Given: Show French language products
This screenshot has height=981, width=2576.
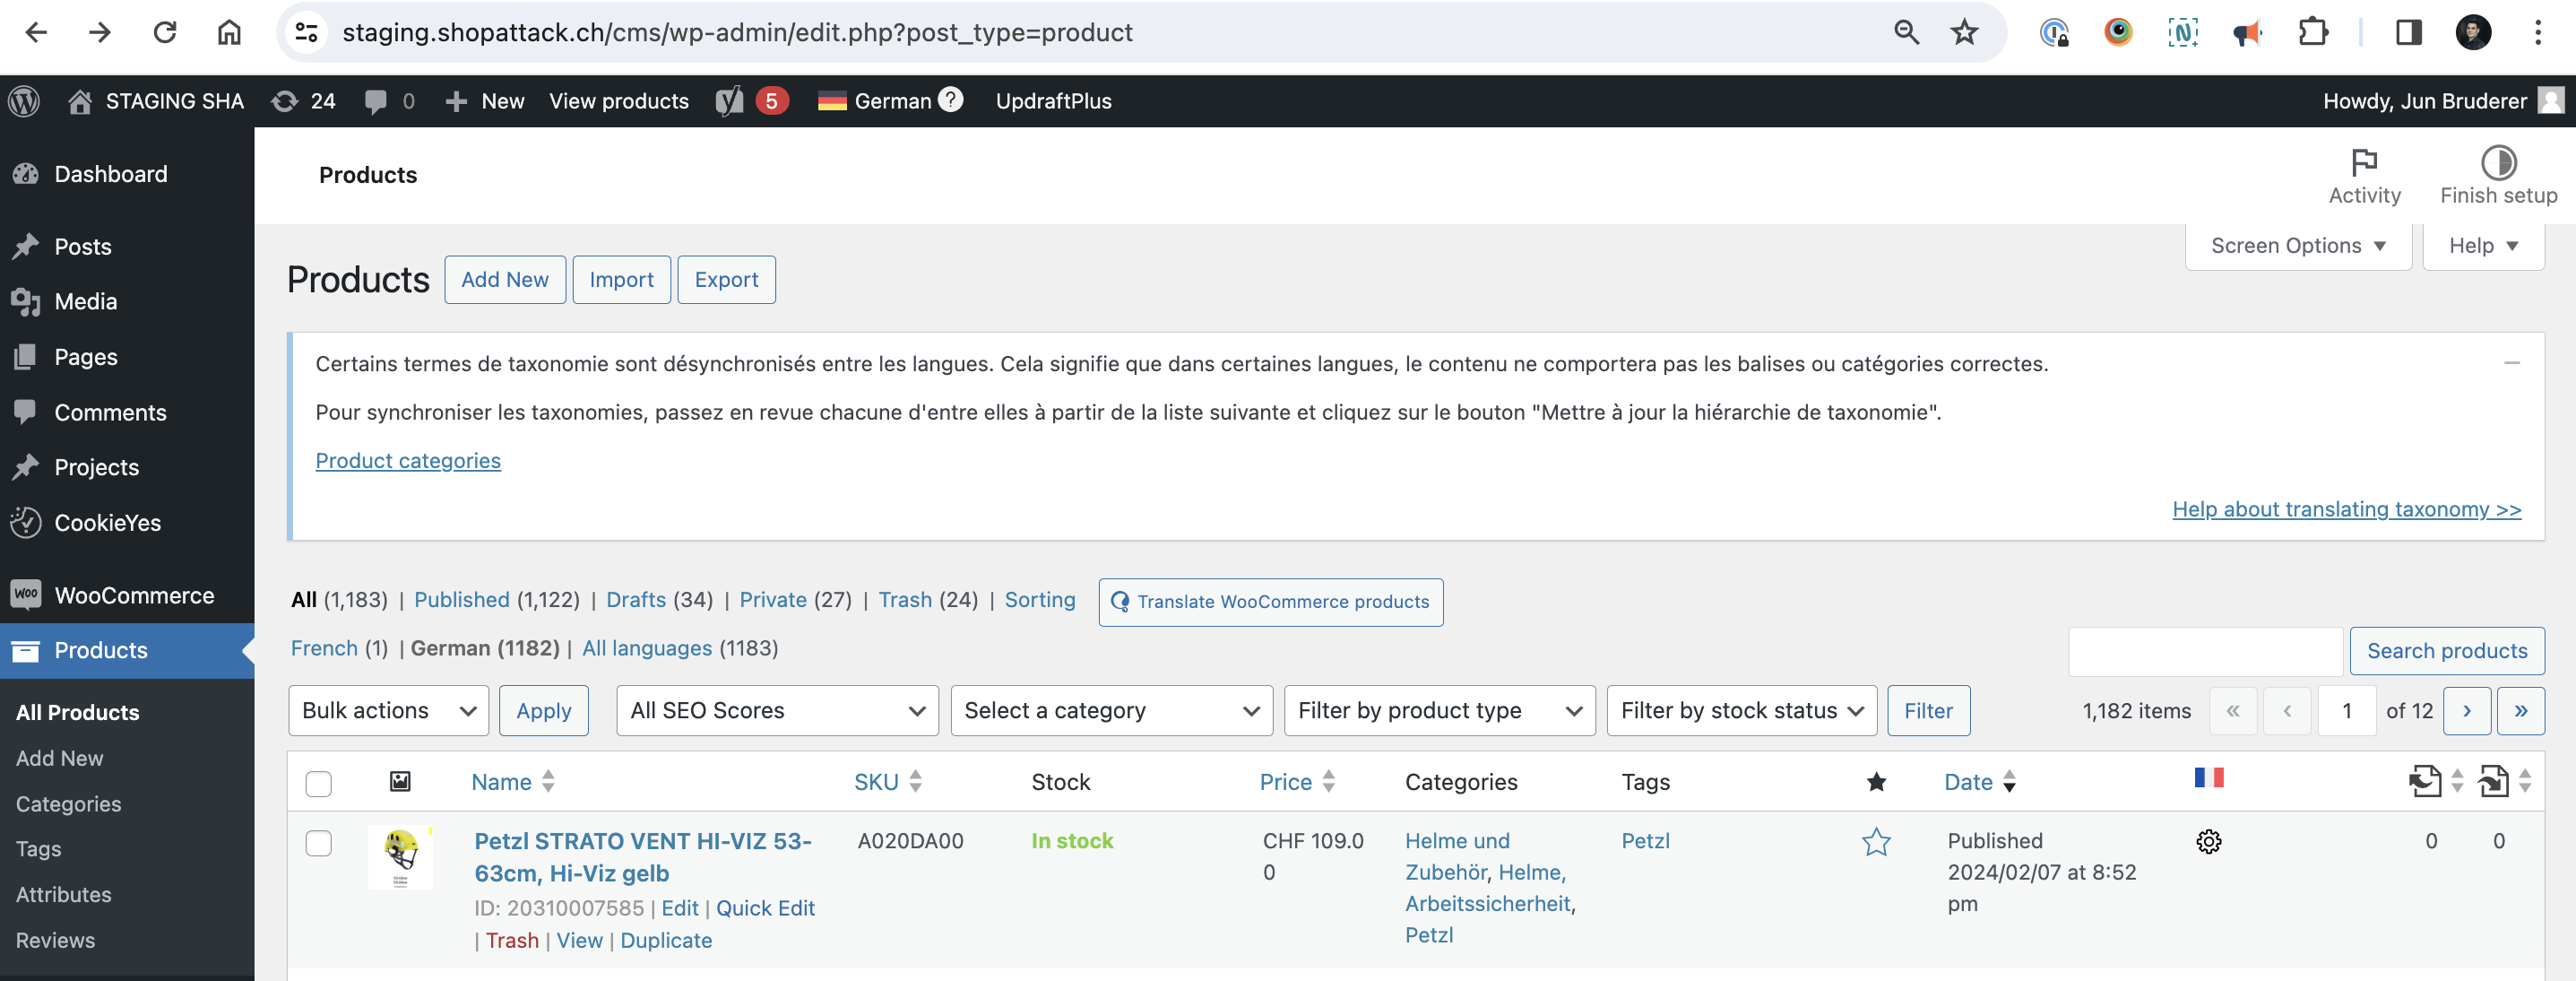Looking at the screenshot, I should 324,648.
